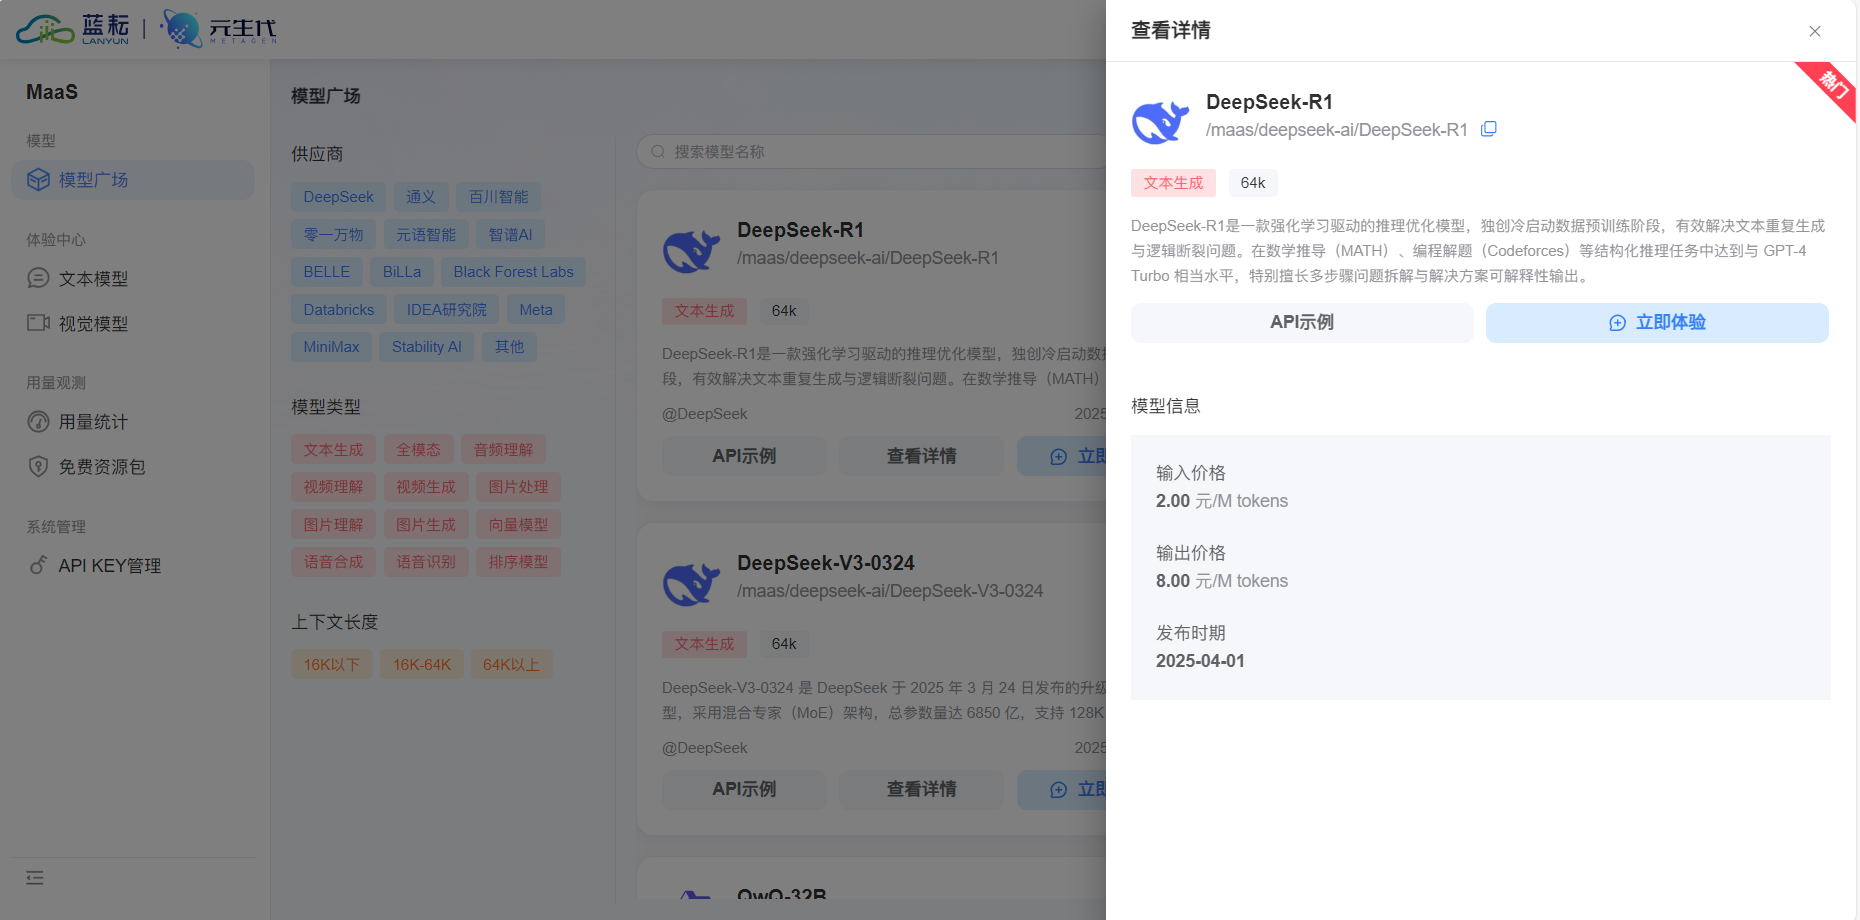Select the Databricks provider tag

(339, 310)
